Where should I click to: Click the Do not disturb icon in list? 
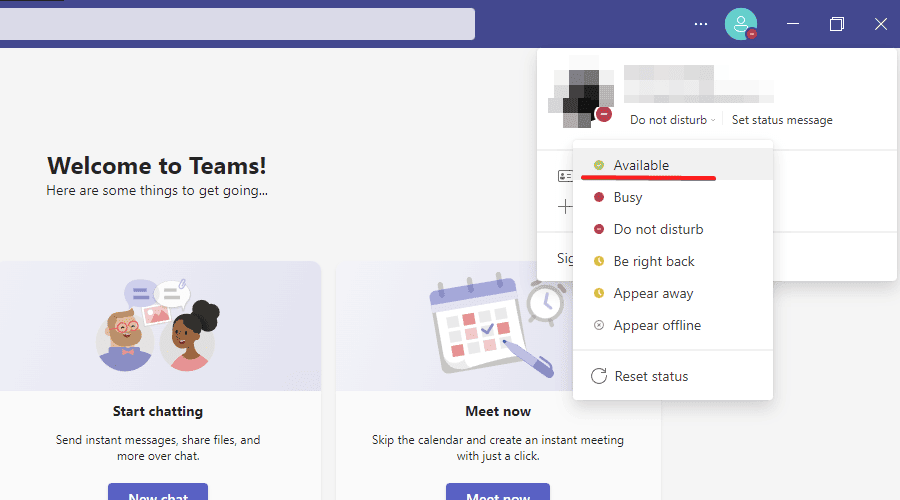(x=599, y=230)
